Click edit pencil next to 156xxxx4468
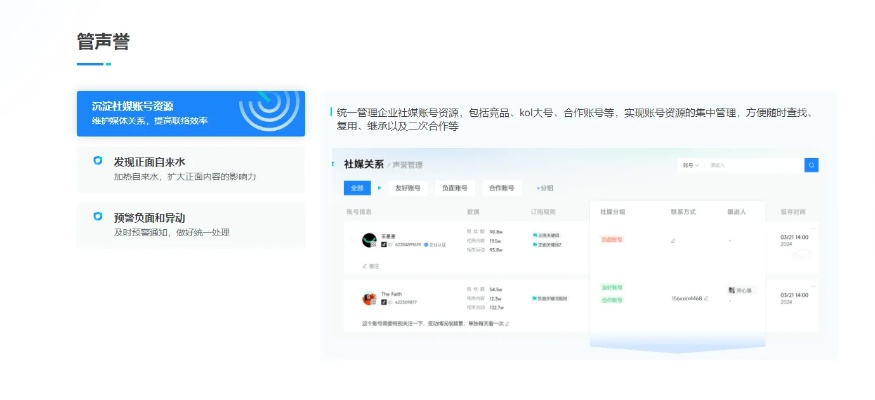 pos(706,298)
